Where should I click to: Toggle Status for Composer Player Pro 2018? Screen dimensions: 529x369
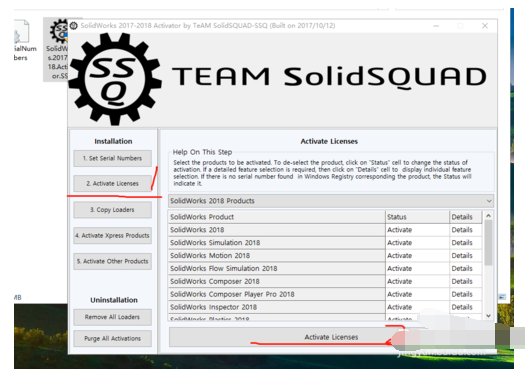click(417, 294)
